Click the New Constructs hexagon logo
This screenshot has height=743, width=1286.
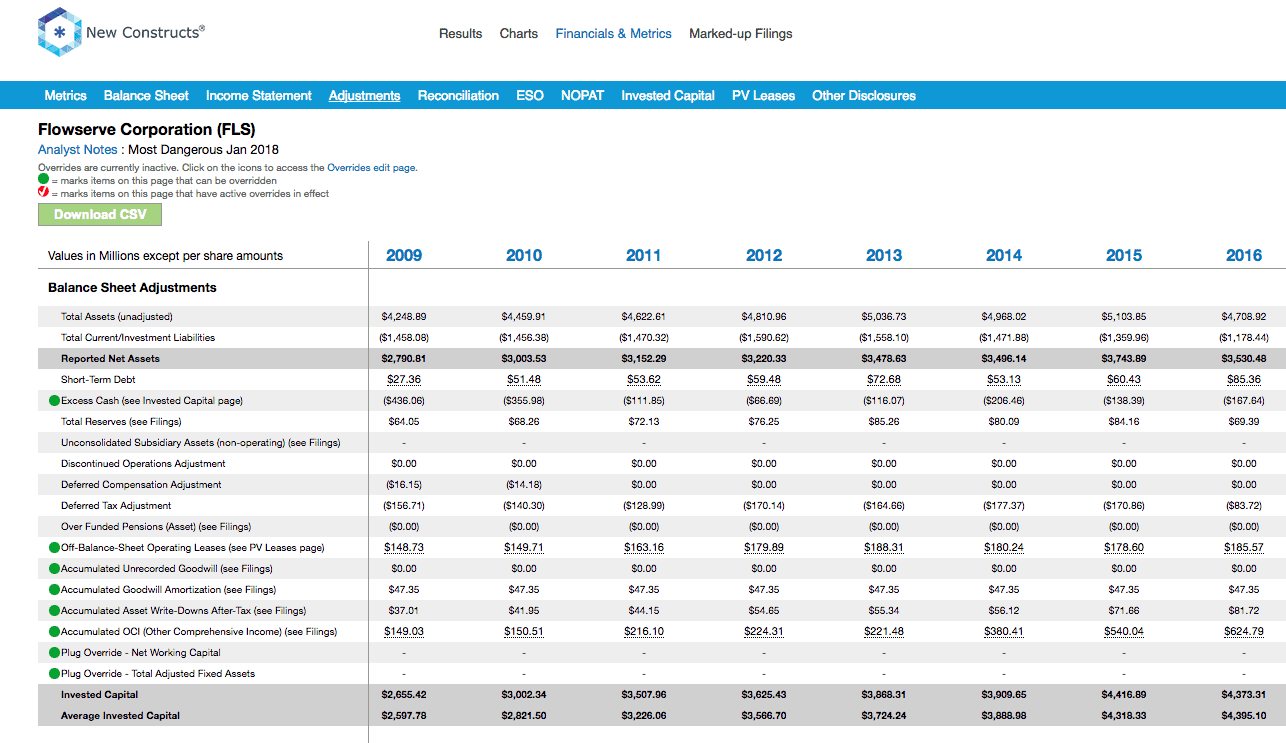pos(59,32)
